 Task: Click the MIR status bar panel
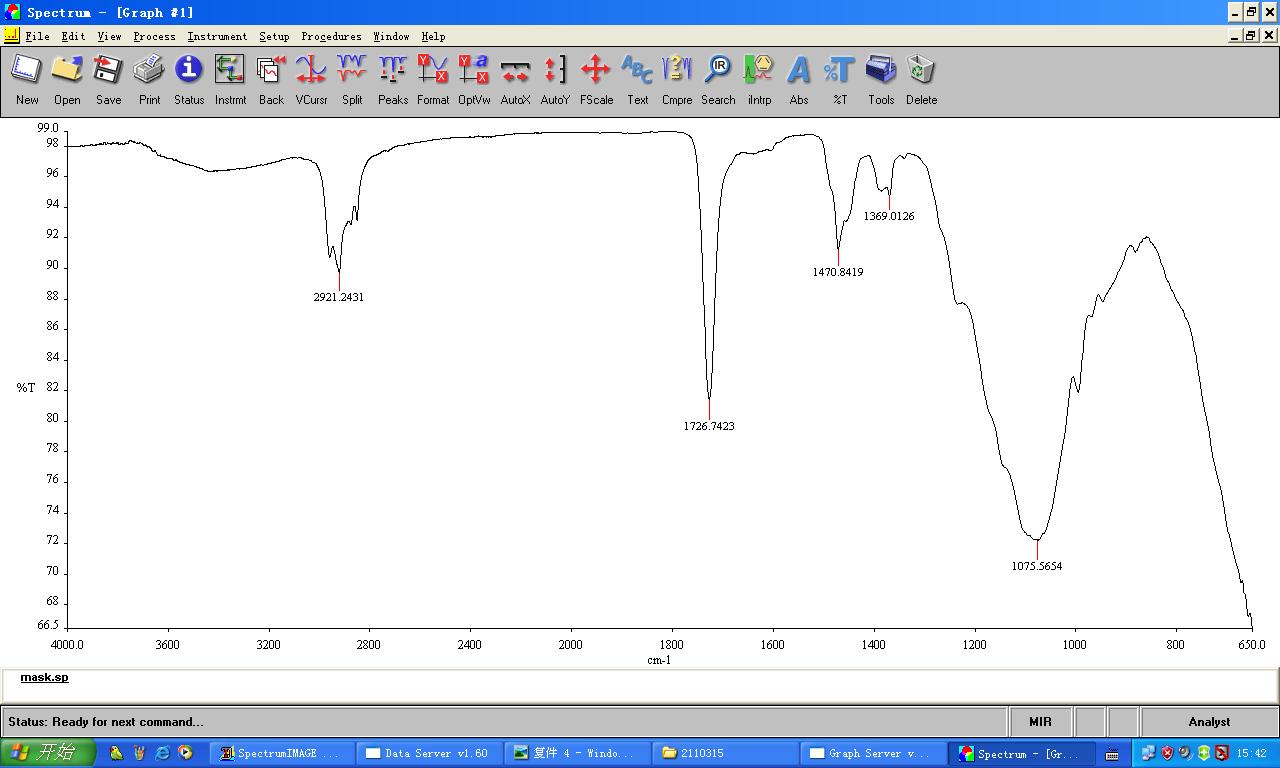click(x=1040, y=722)
